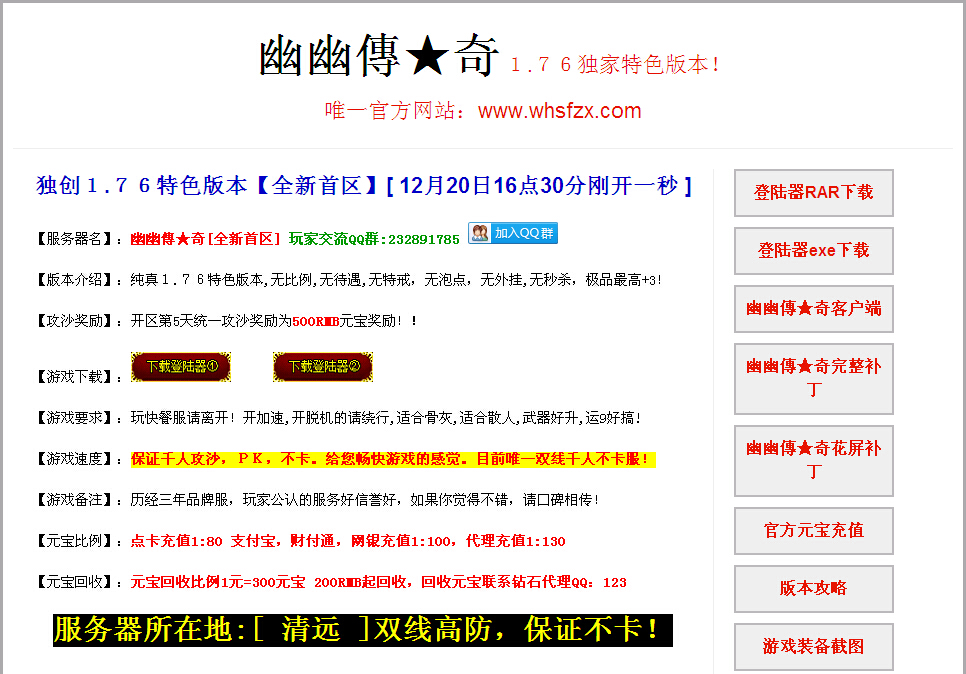Click the black 服务器所在地 banner
This screenshot has height=674, width=966.
362,630
